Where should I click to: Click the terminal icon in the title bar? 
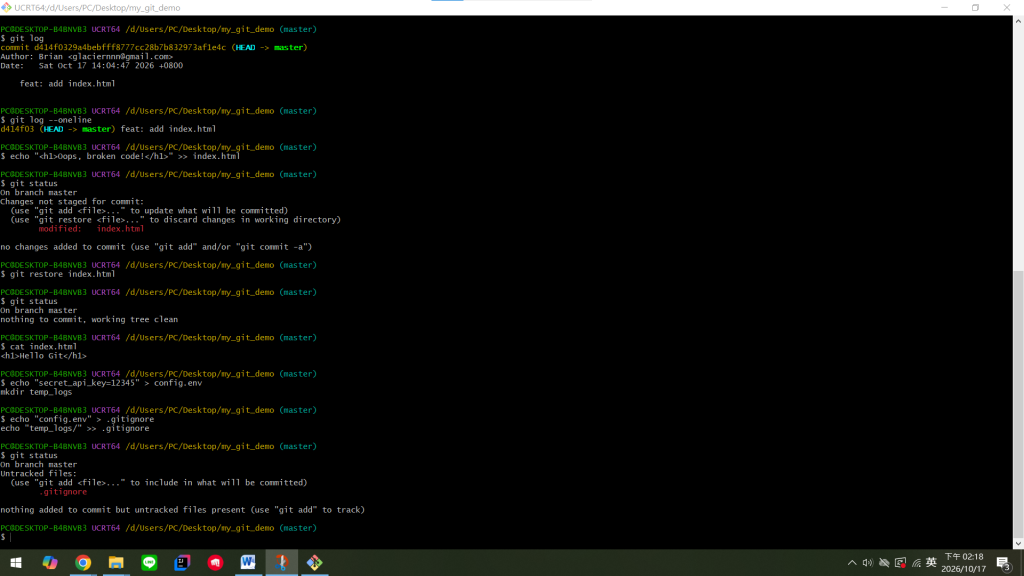click(6, 8)
